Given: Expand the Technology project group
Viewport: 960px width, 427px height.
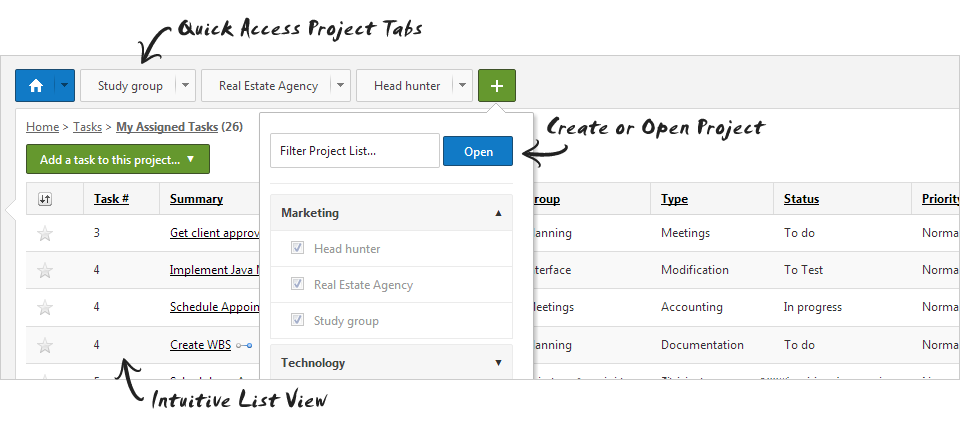Looking at the screenshot, I should pos(498,363).
